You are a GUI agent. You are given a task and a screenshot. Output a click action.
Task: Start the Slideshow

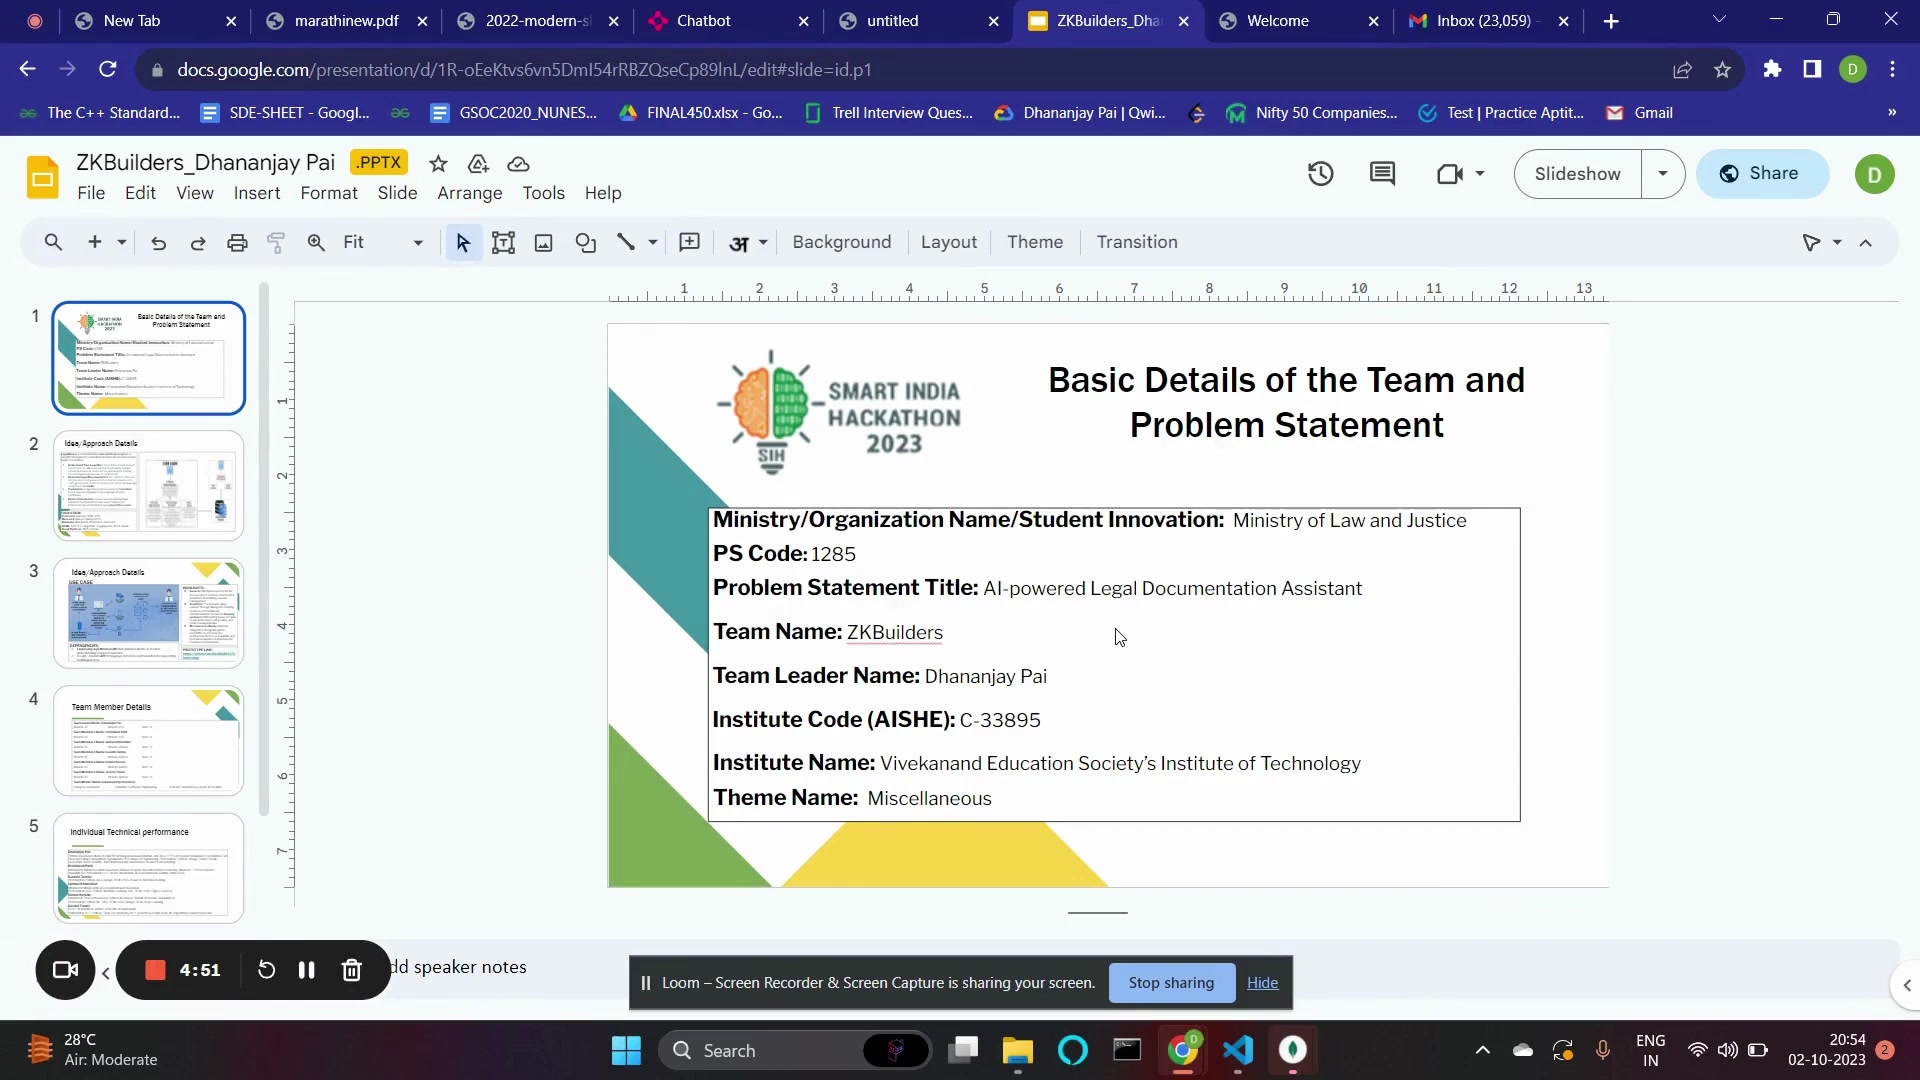pyautogui.click(x=1577, y=174)
